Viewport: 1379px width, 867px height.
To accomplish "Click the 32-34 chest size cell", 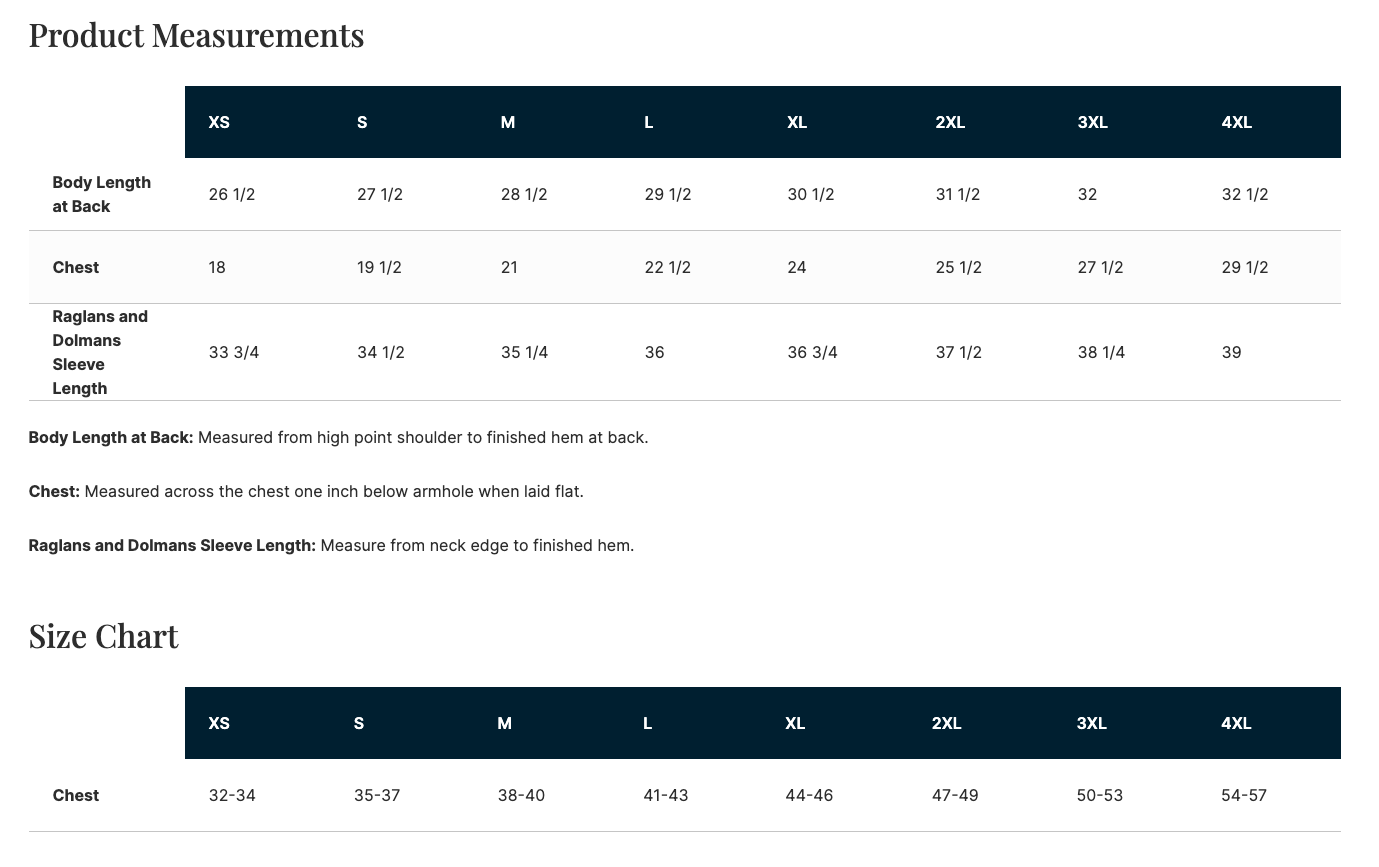I will click(x=232, y=795).
